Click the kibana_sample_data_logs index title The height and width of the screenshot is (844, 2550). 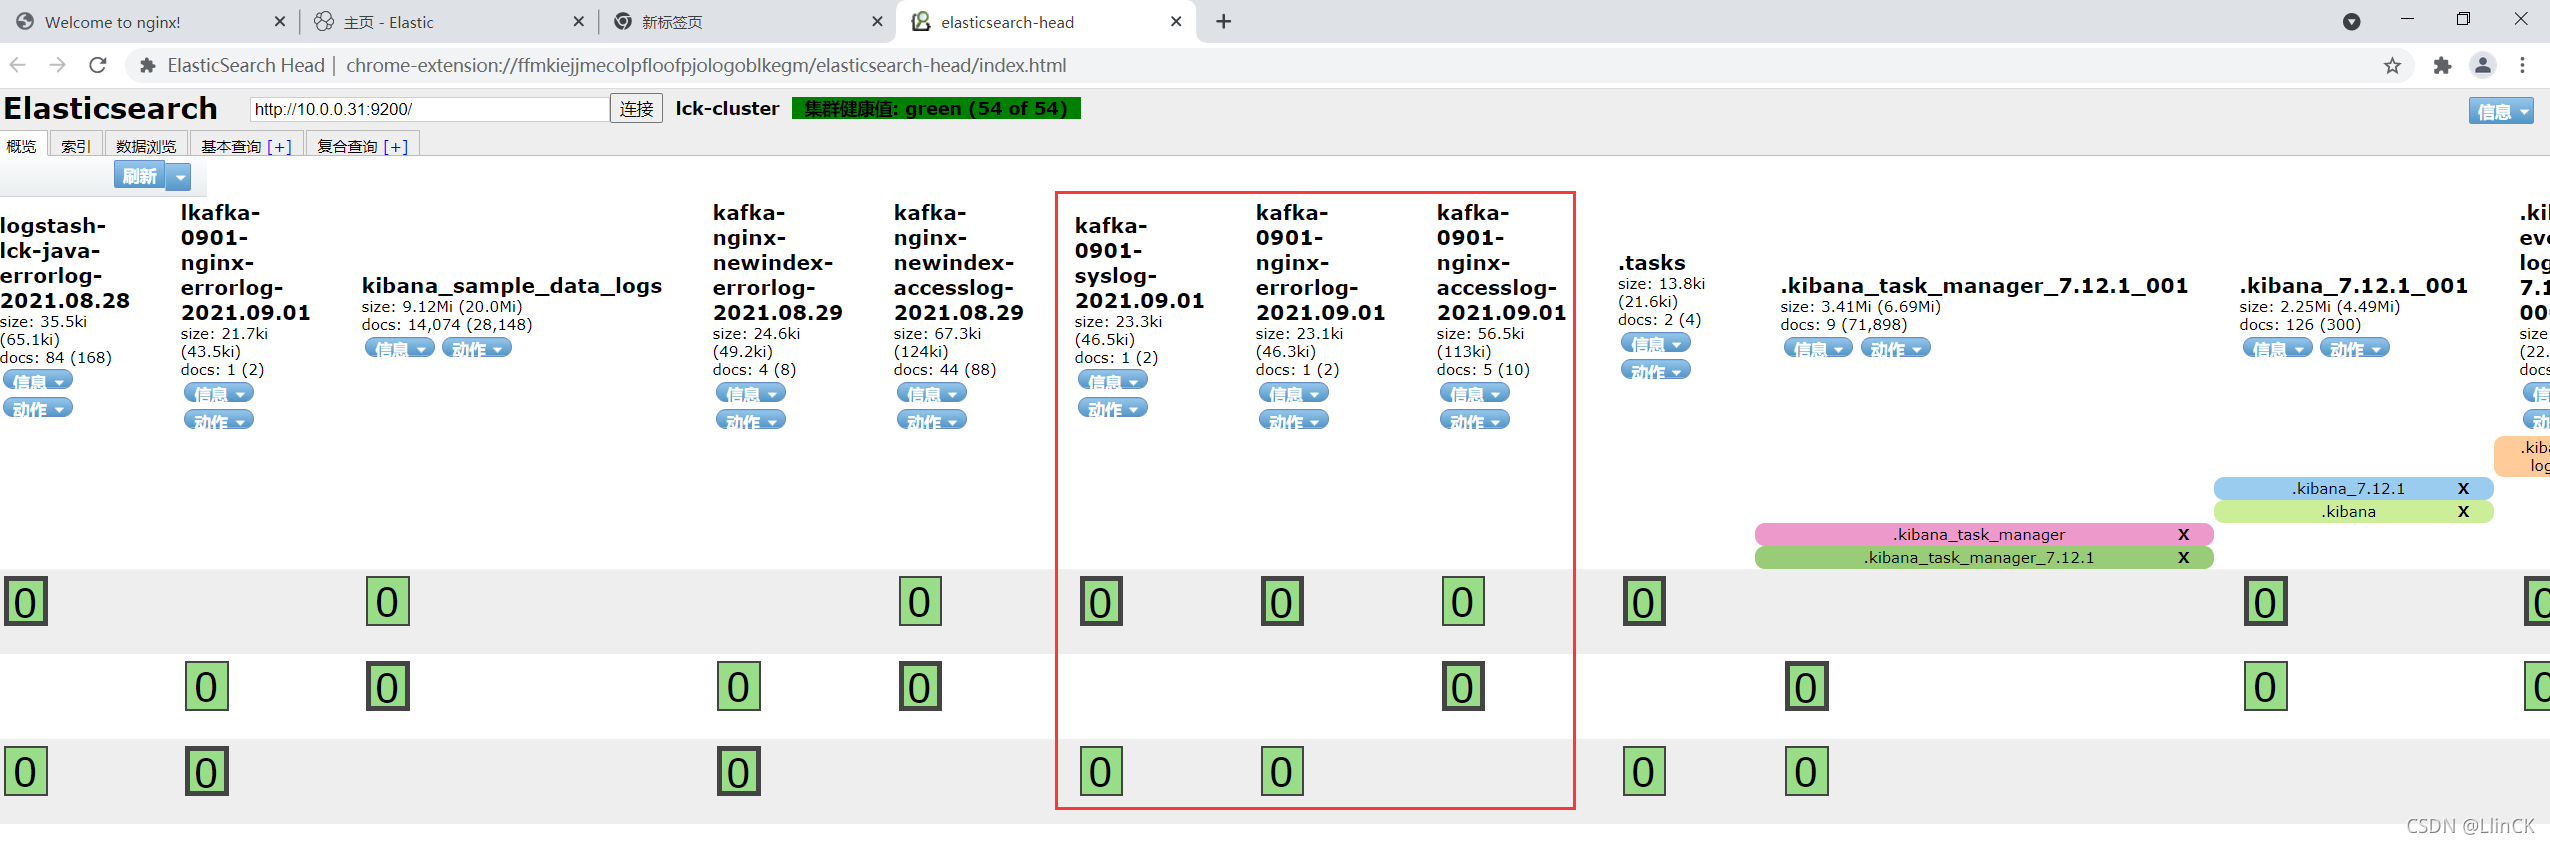click(512, 286)
